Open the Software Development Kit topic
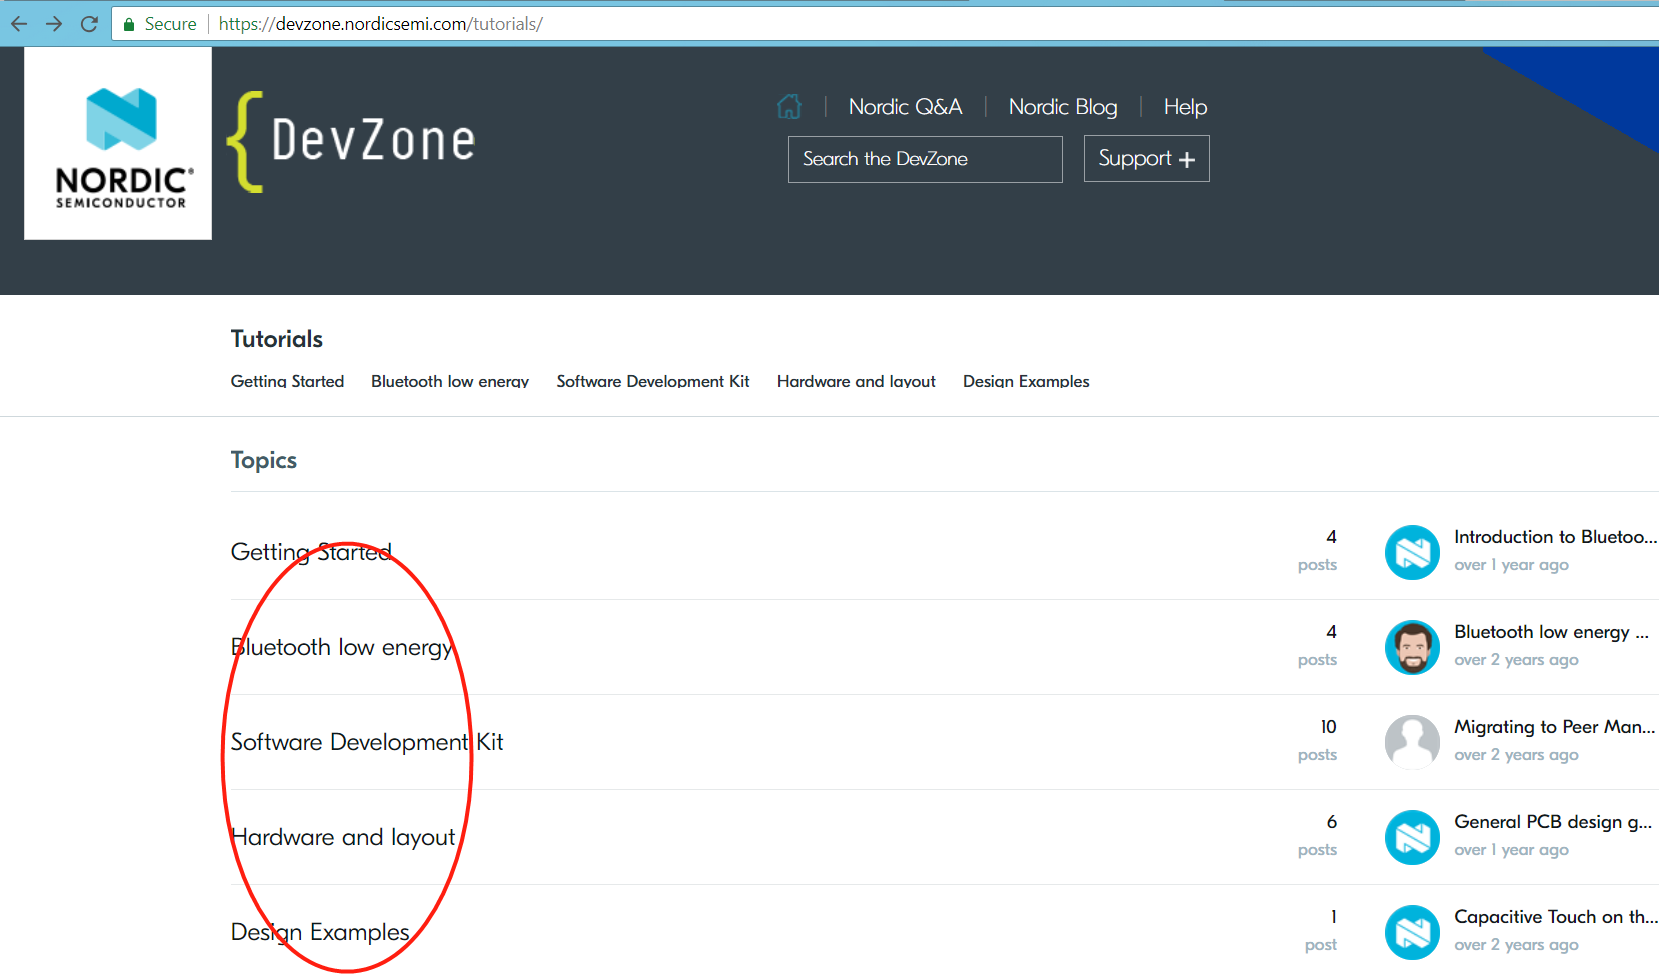Image resolution: width=1659 pixels, height=975 pixels. point(367,742)
